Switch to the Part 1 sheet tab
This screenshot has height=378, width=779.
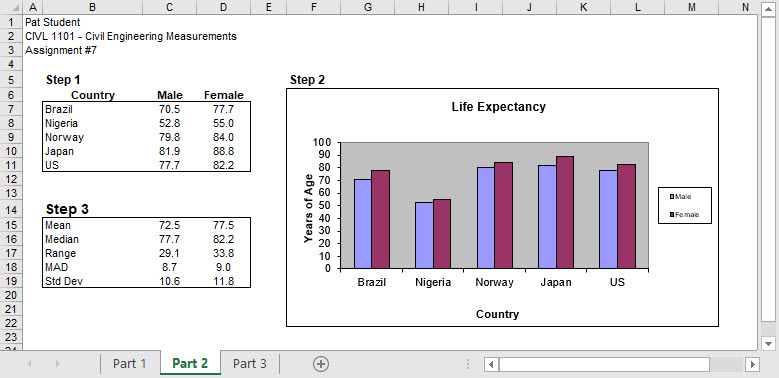coord(130,364)
